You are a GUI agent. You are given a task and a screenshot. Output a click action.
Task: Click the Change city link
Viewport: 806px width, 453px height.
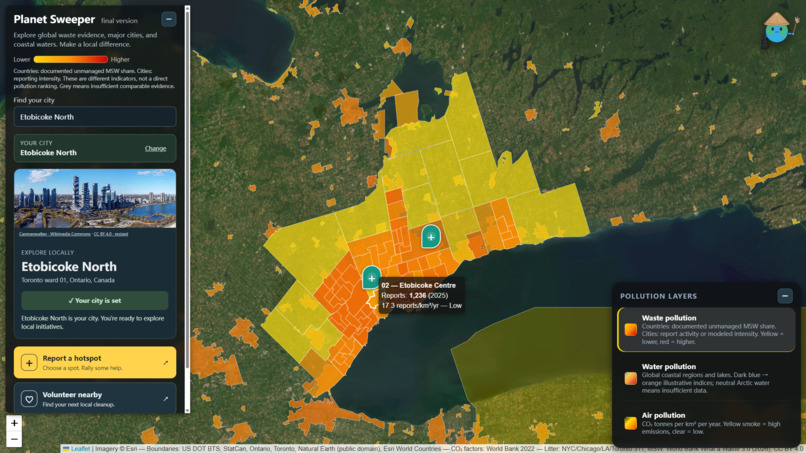click(155, 148)
